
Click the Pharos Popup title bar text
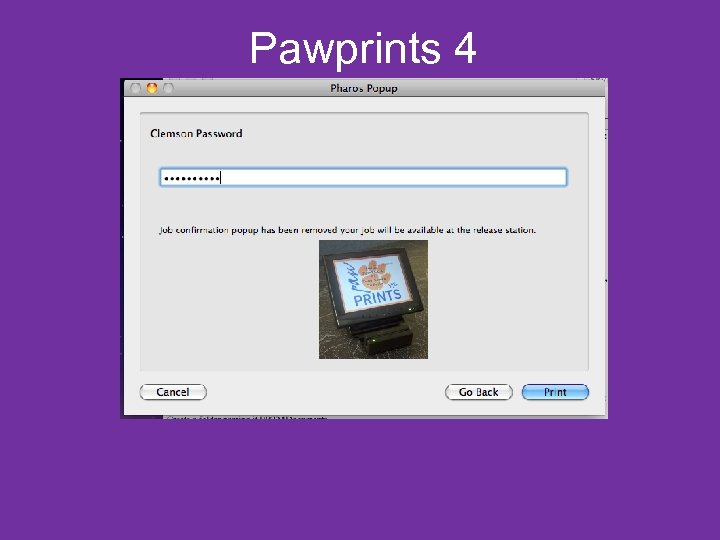pyautogui.click(x=364, y=88)
